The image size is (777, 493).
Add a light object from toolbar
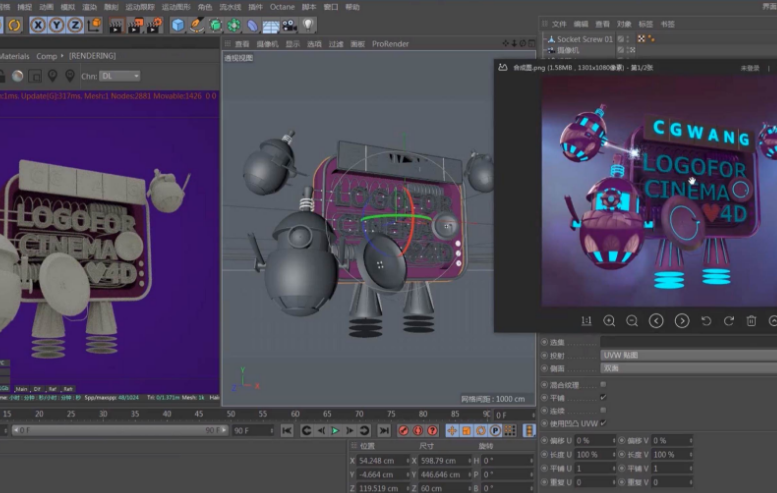(x=307, y=25)
